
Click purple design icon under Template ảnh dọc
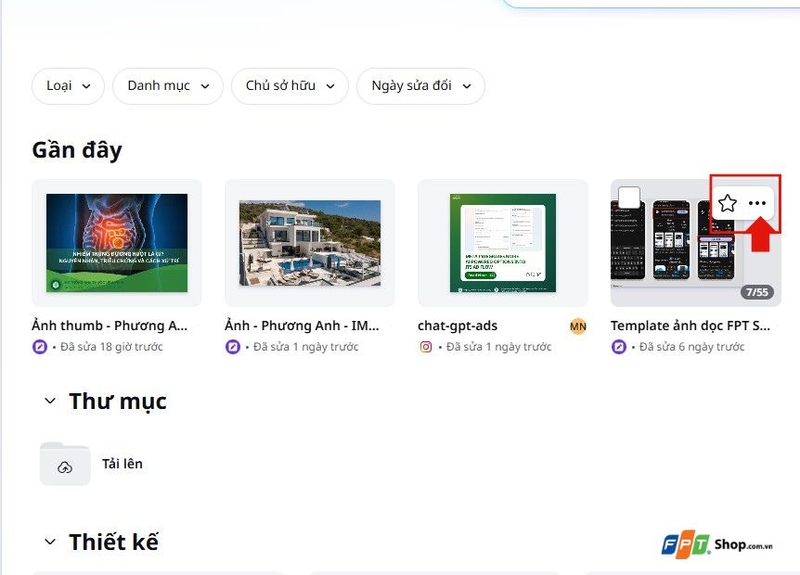click(x=619, y=347)
